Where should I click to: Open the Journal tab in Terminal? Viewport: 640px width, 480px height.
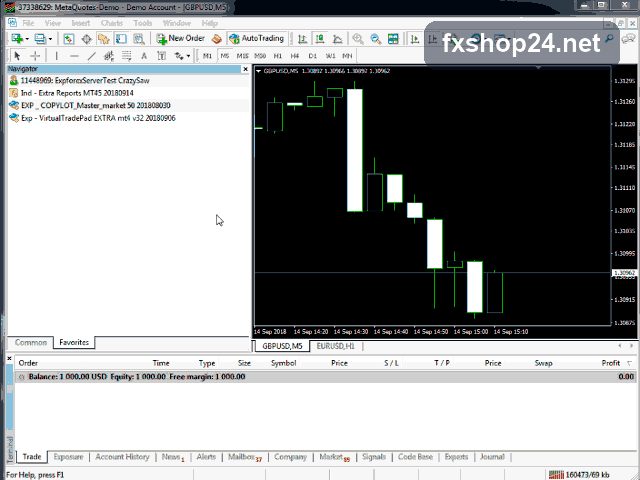pyautogui.click(x=492, y=457)
